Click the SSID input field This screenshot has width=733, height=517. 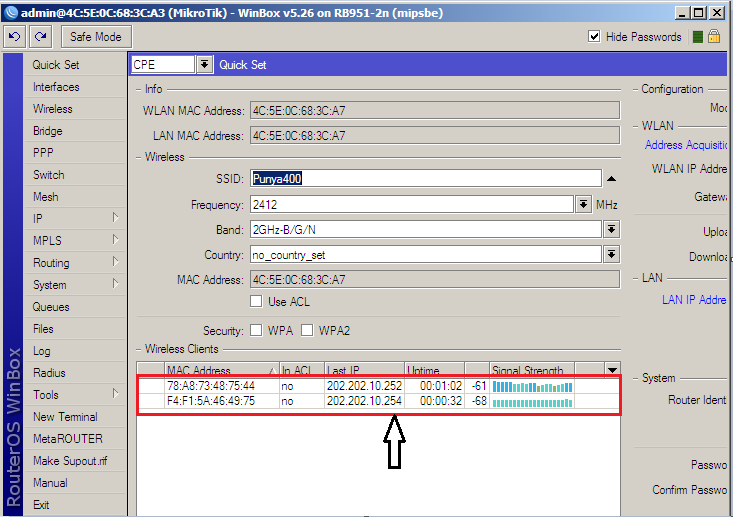point(426,179)
